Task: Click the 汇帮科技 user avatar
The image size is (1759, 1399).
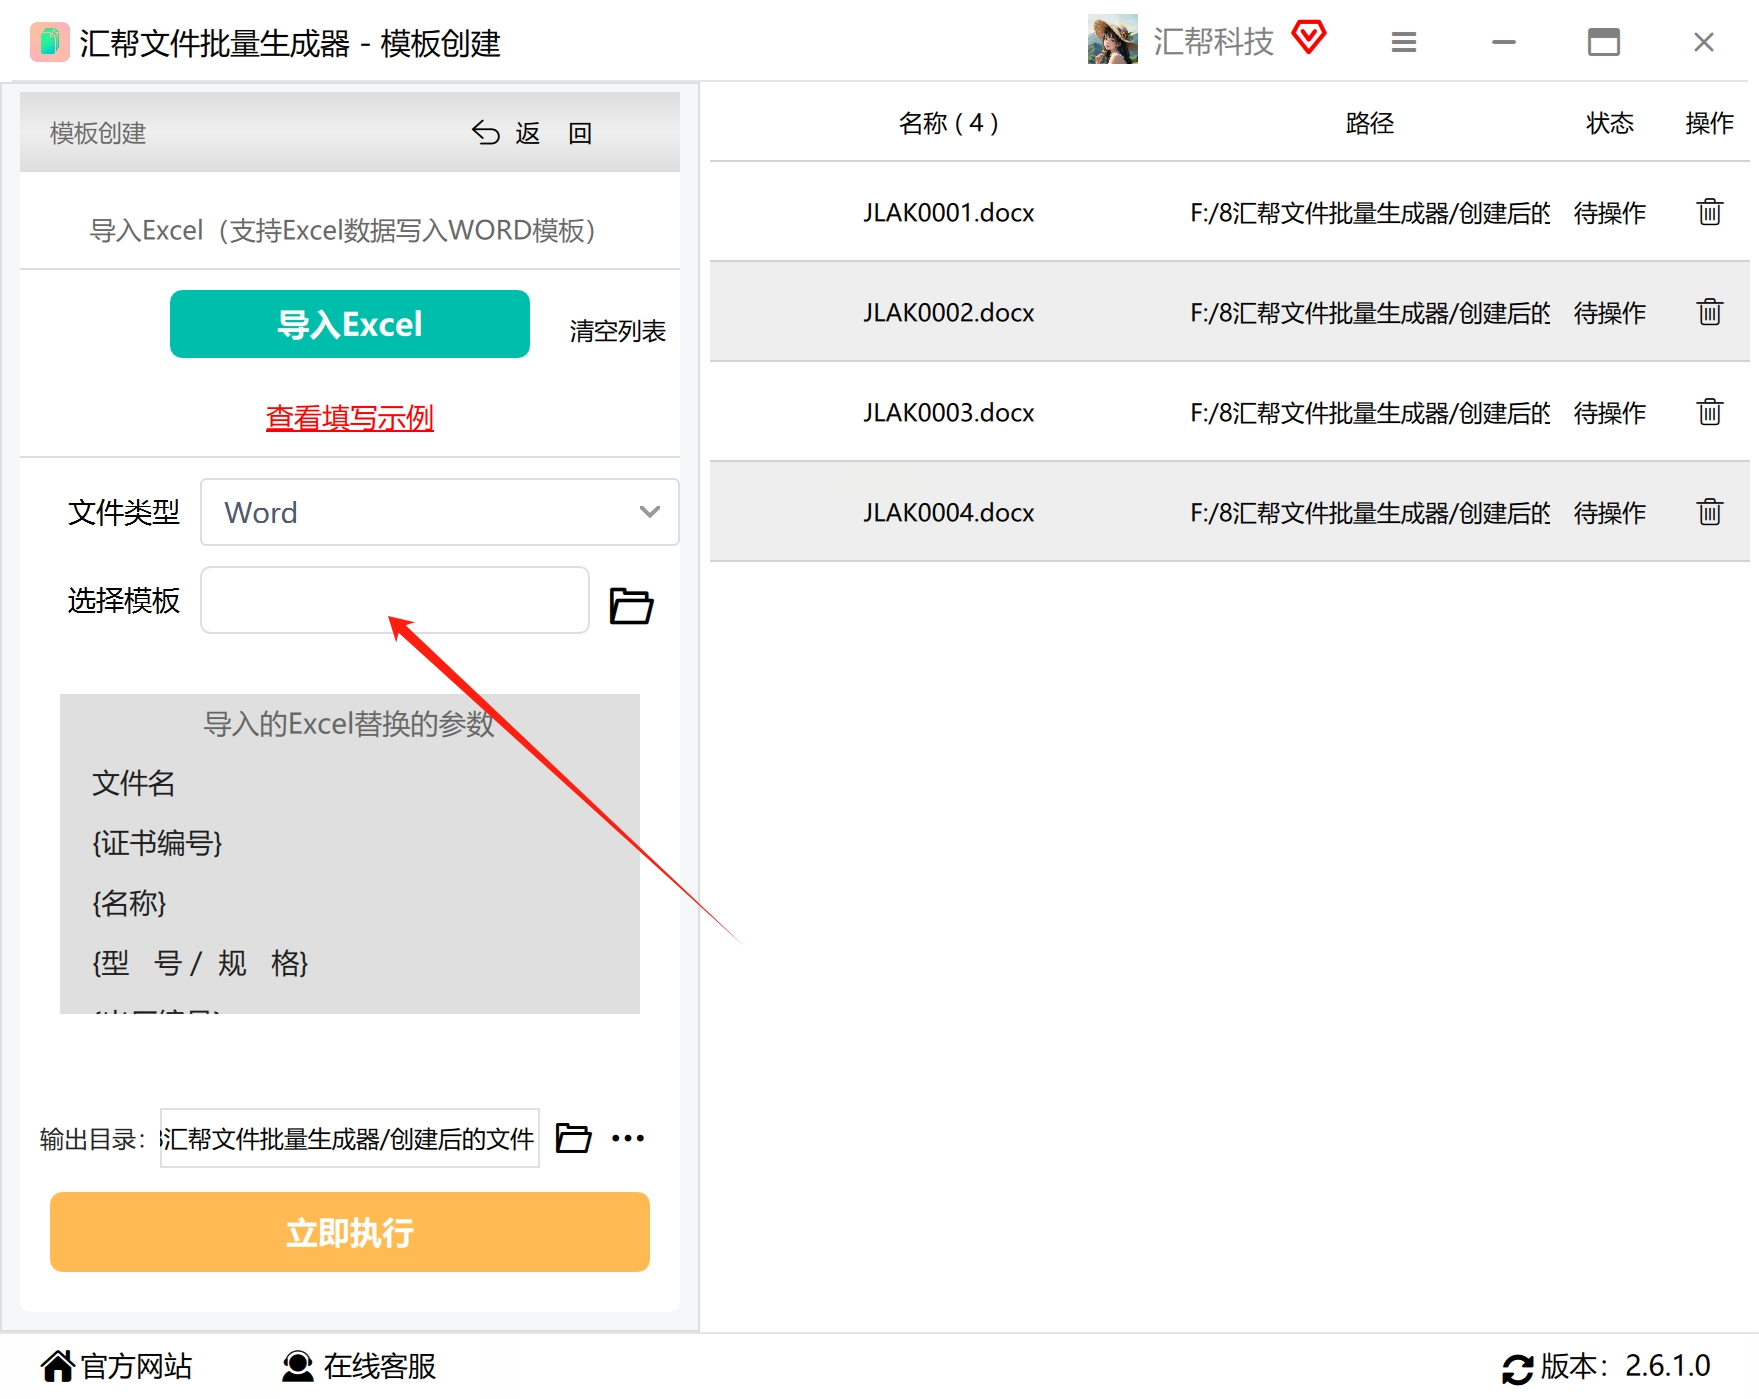Action: (1113, 39)
